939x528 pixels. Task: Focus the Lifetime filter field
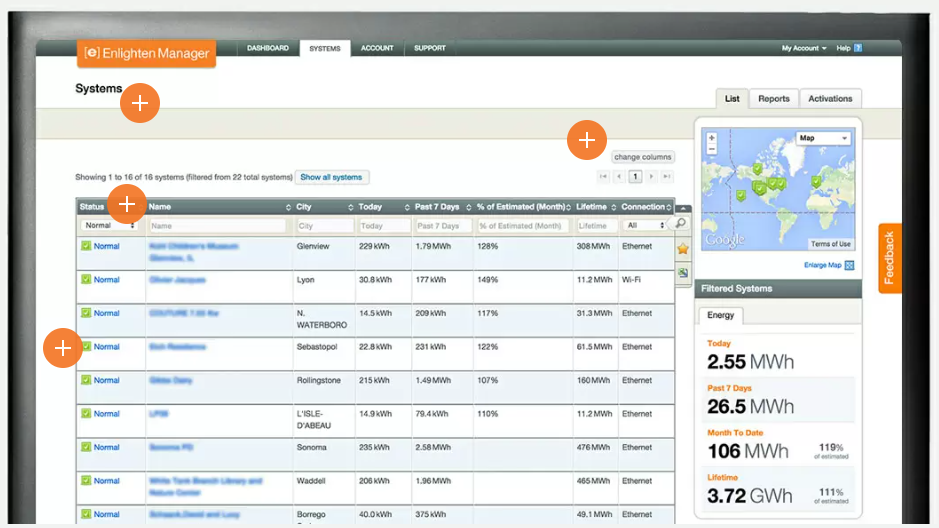pos(596,226)
